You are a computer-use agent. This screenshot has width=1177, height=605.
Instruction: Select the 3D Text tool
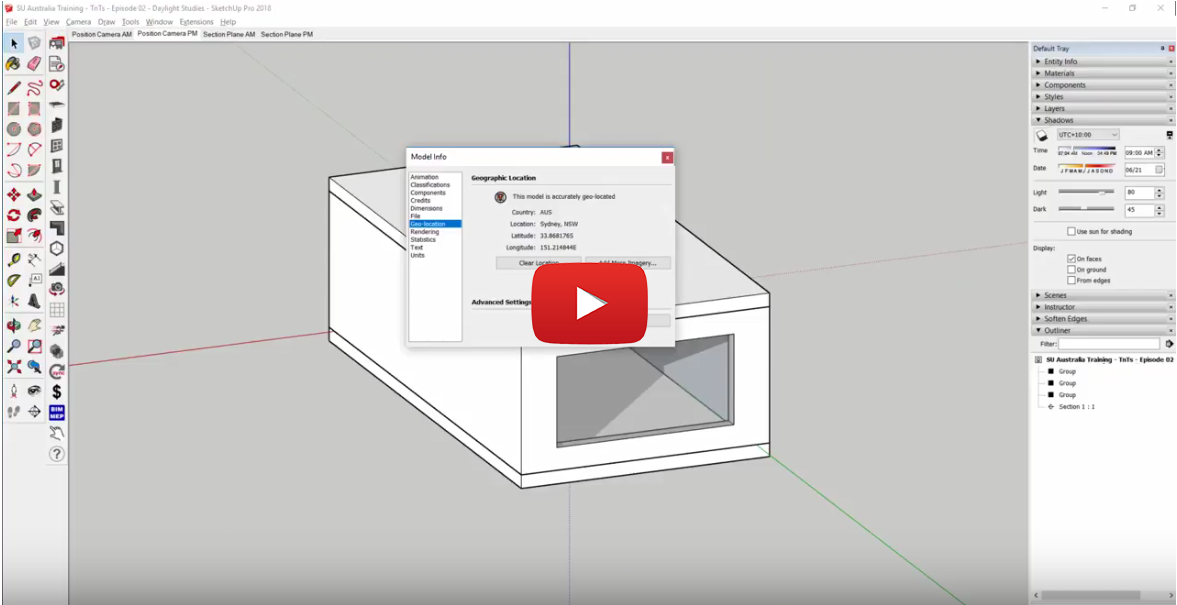tap(35, 301)
